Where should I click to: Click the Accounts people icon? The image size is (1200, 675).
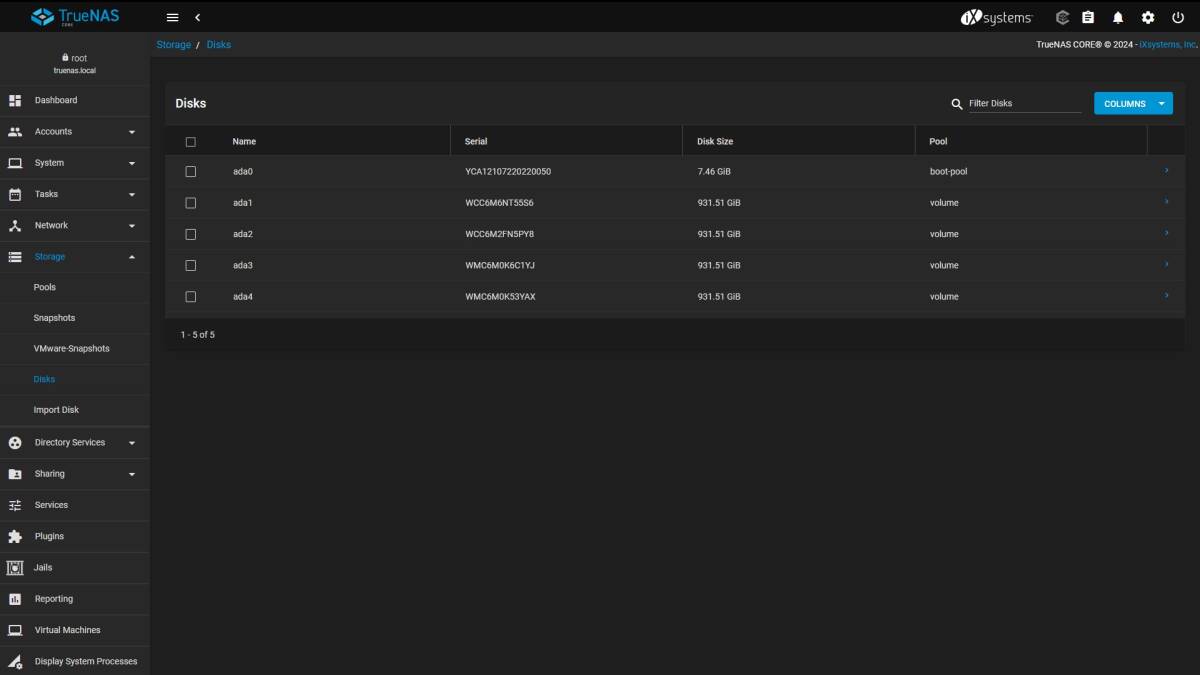click(x=15, y=131)
